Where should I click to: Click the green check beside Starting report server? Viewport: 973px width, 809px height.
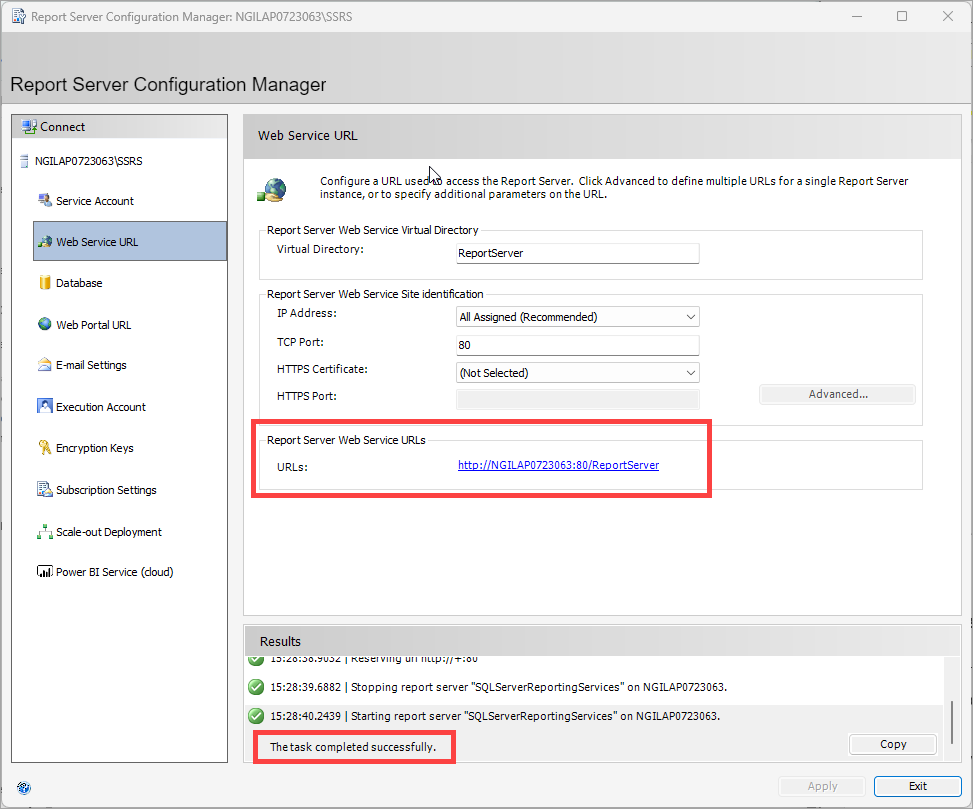(256, 716)
